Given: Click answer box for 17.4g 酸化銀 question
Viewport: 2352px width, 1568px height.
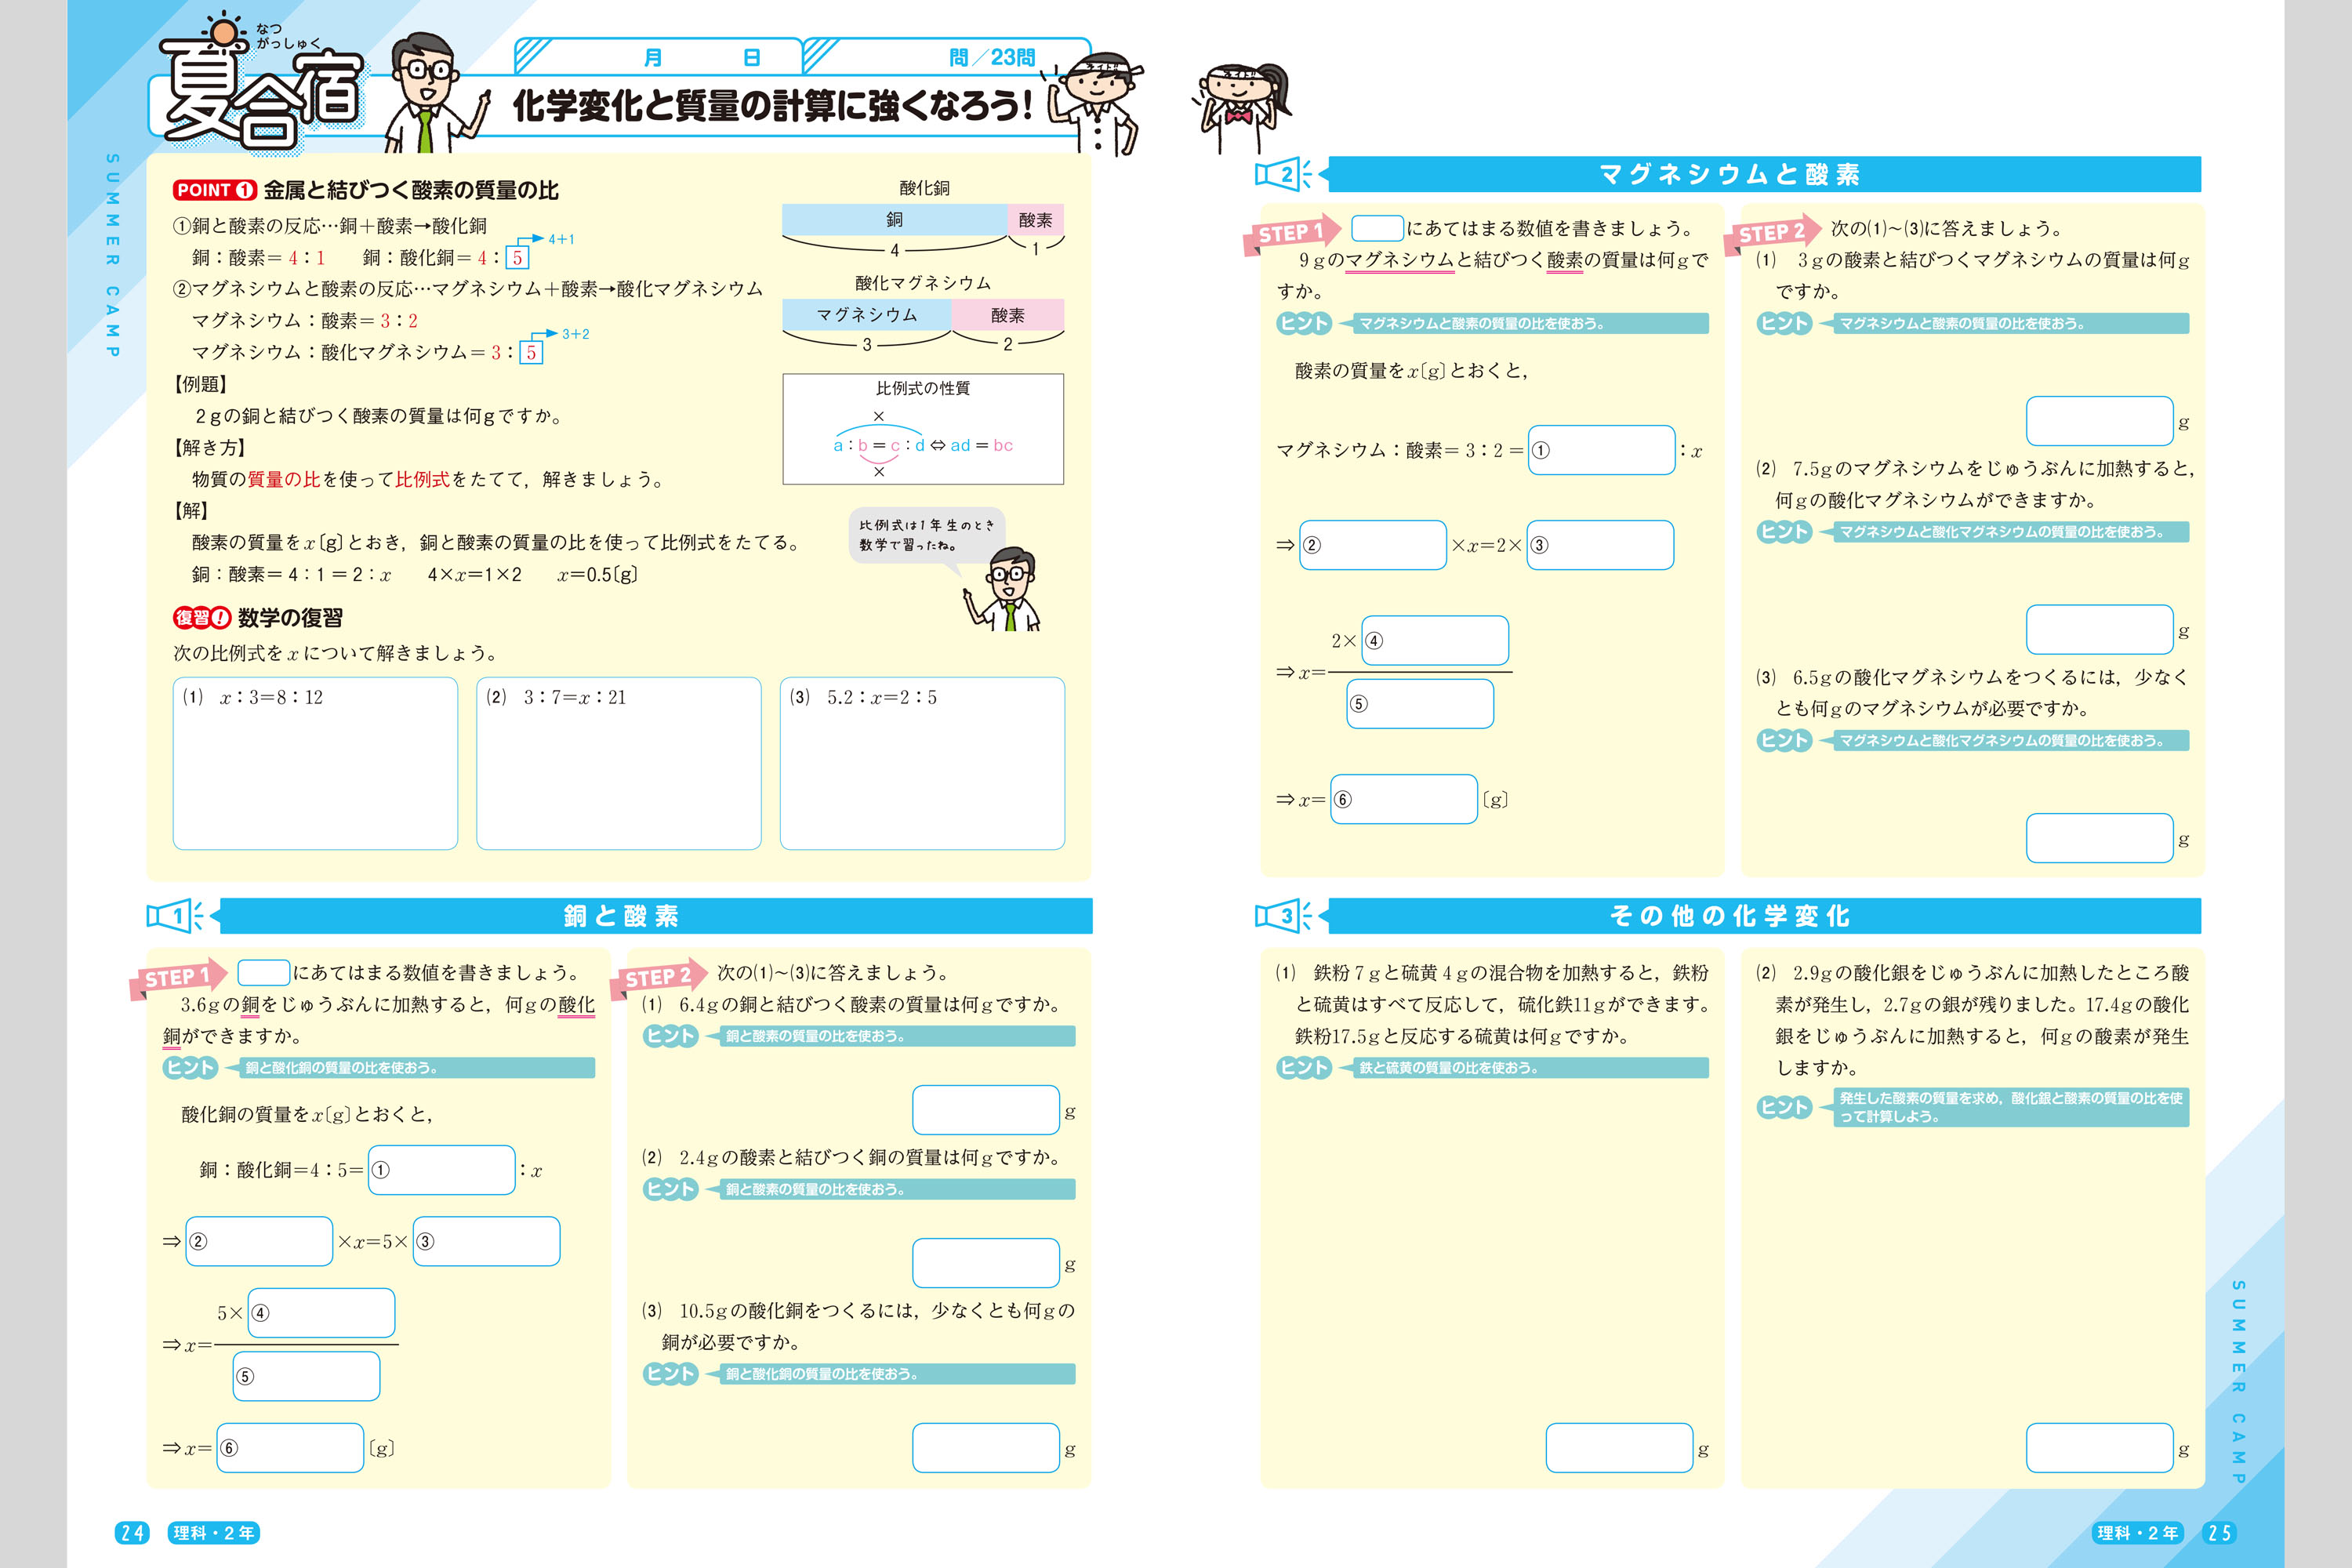Looking at the screenshot, I should pyautogui.click(x=2100, y=1448).
